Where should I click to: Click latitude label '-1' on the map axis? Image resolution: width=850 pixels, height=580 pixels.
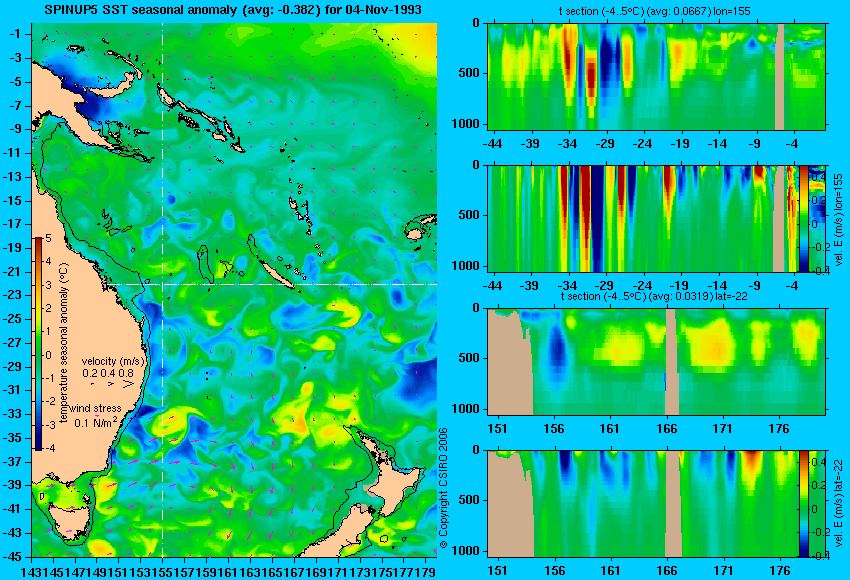tap(15, 34)
